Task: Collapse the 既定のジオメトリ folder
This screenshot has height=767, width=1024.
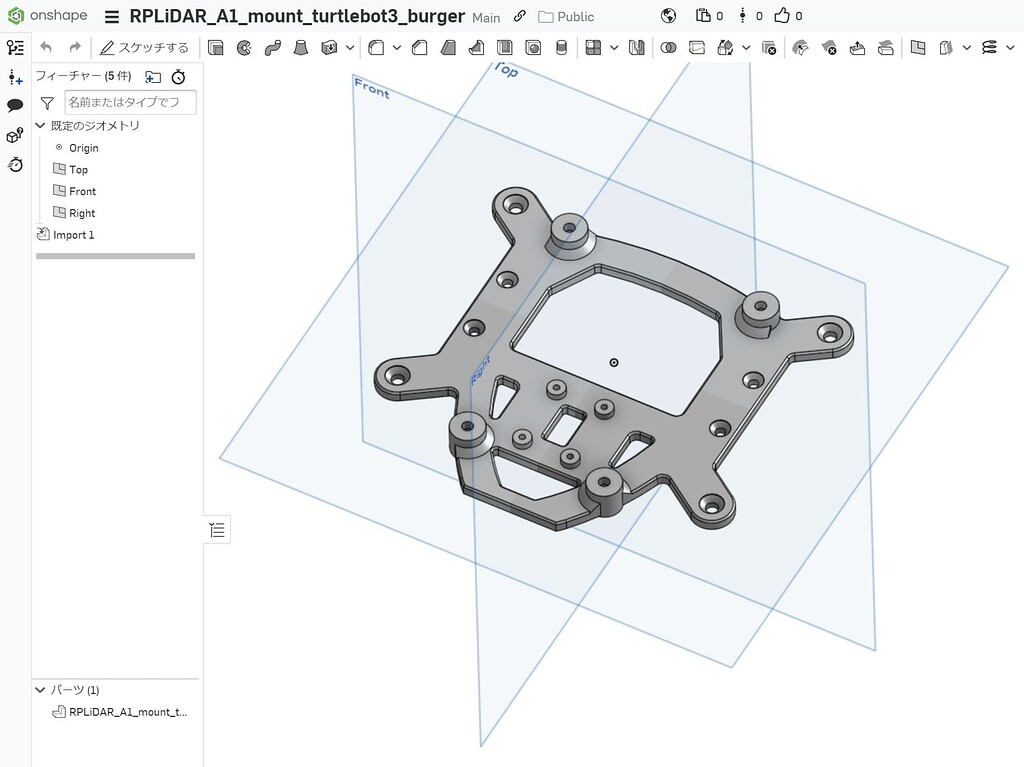Action: pos(41,126)
